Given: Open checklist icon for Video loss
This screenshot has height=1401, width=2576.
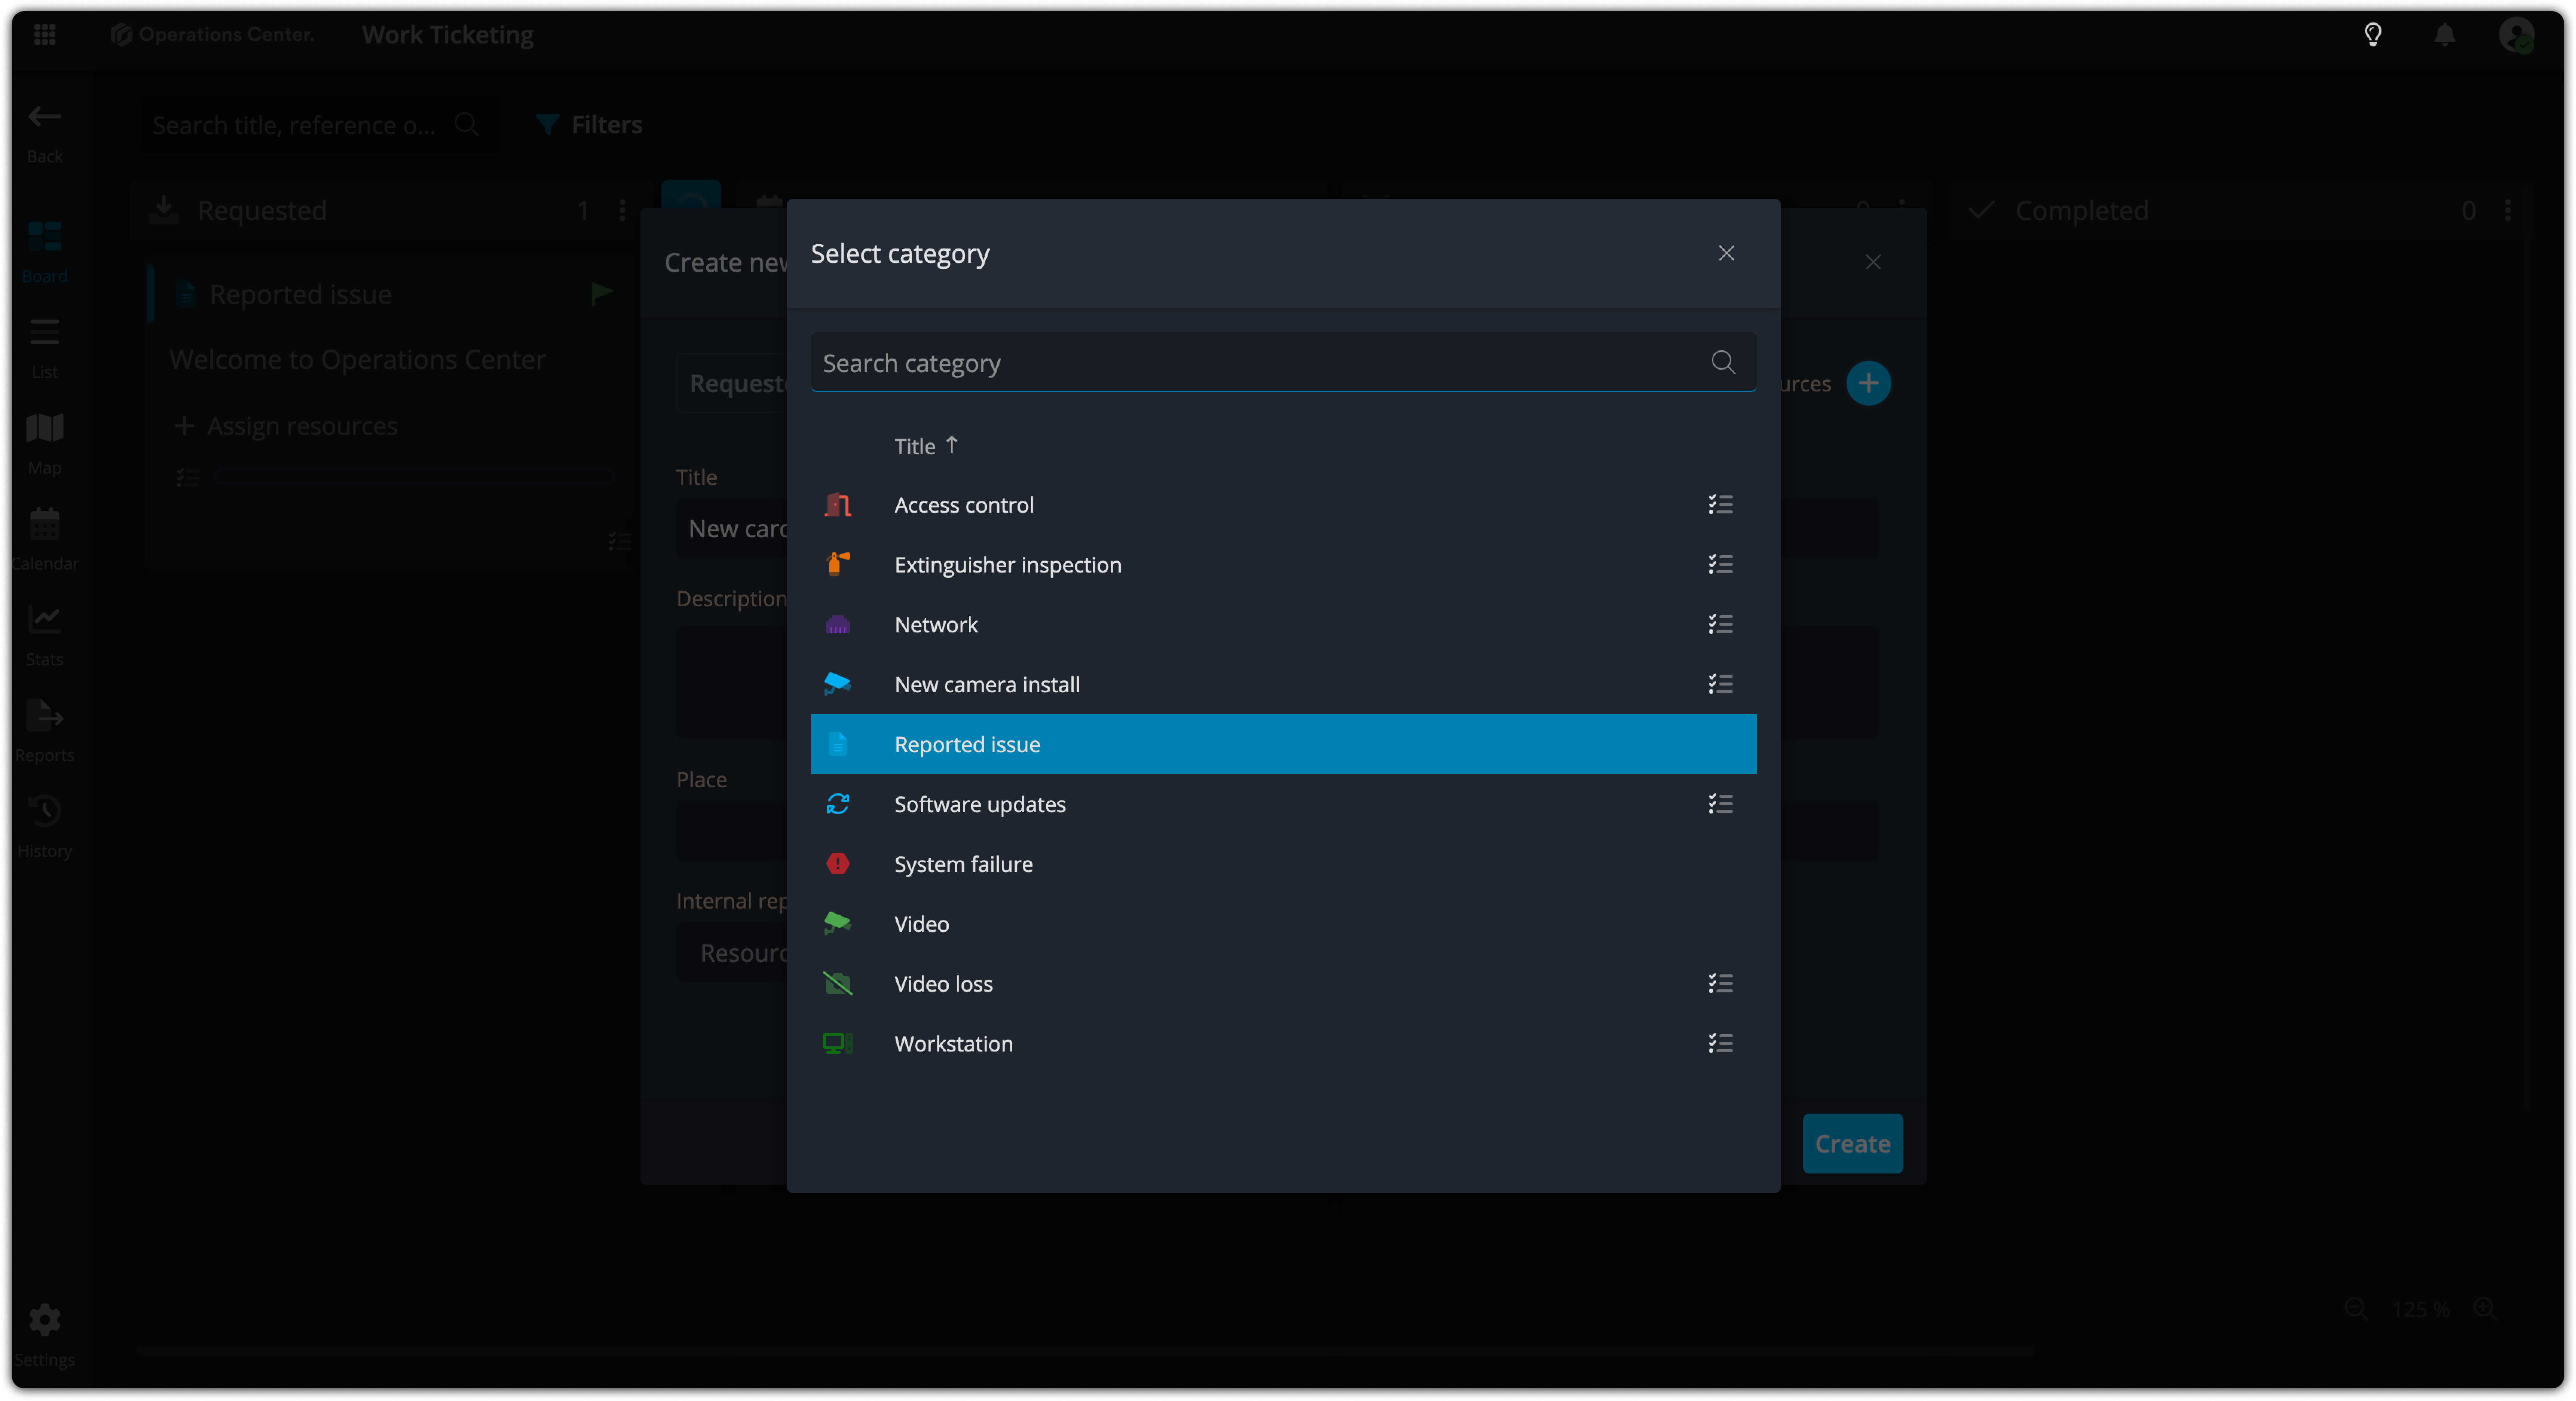Looking at the screenshot, I should (1720, 984).
